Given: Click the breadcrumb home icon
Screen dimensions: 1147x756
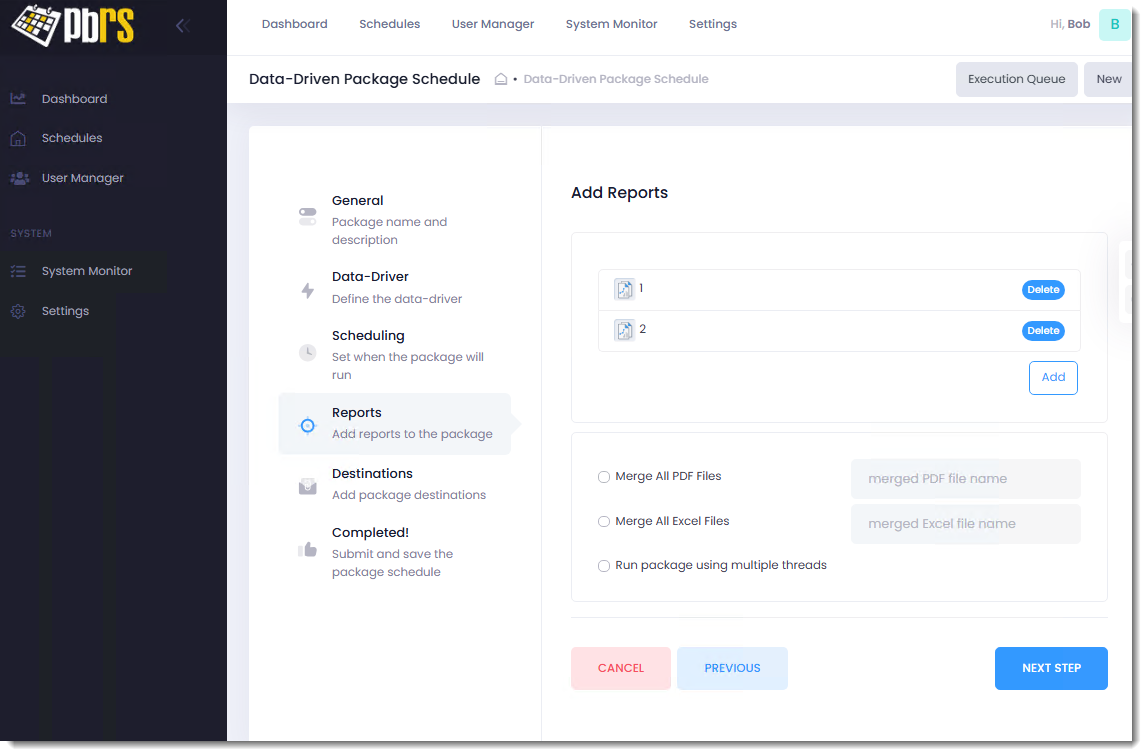Looking at the screenshot, I should pyautogui.click(x=501, y=79).
